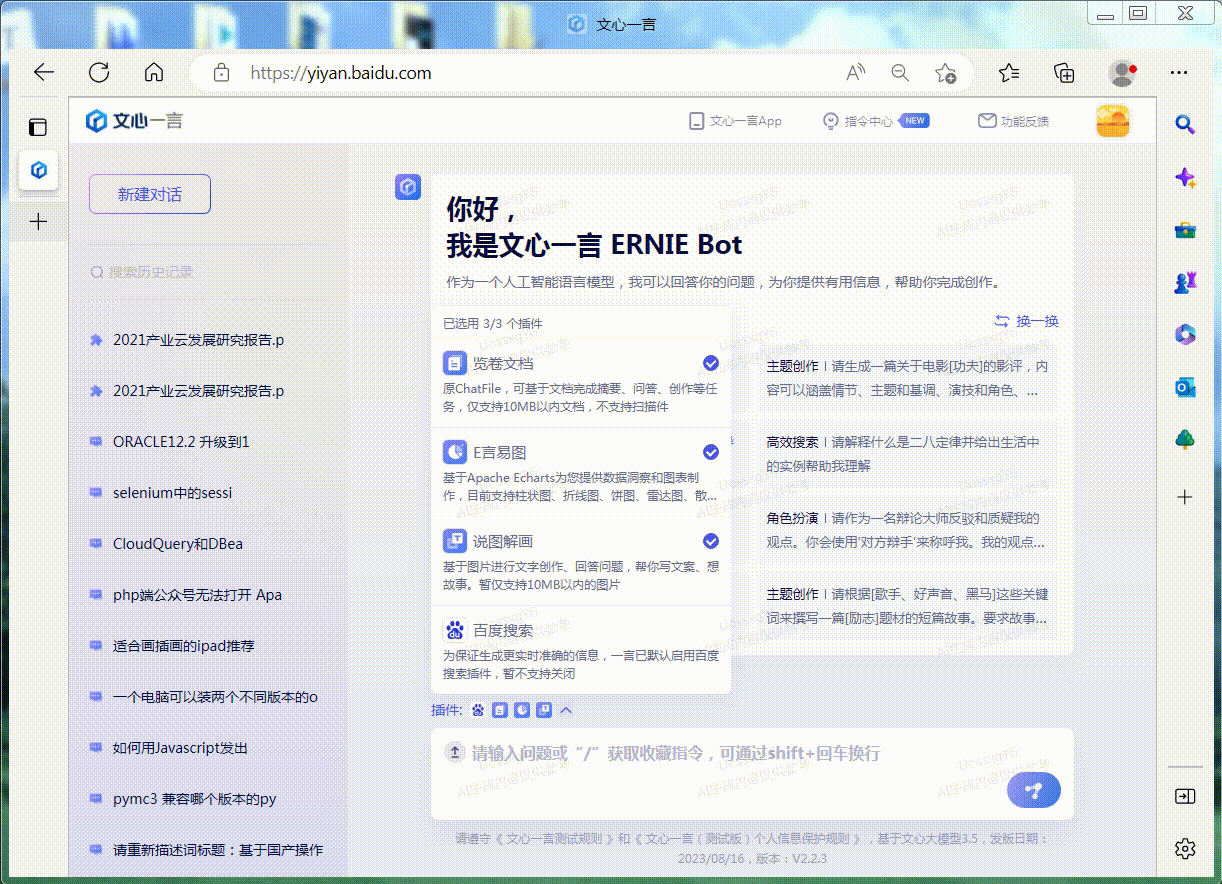The image size is (1222, 884).
Task: Select the 文心一言 vertical tab
Action: pyautogui.click(x=39, y=170)
